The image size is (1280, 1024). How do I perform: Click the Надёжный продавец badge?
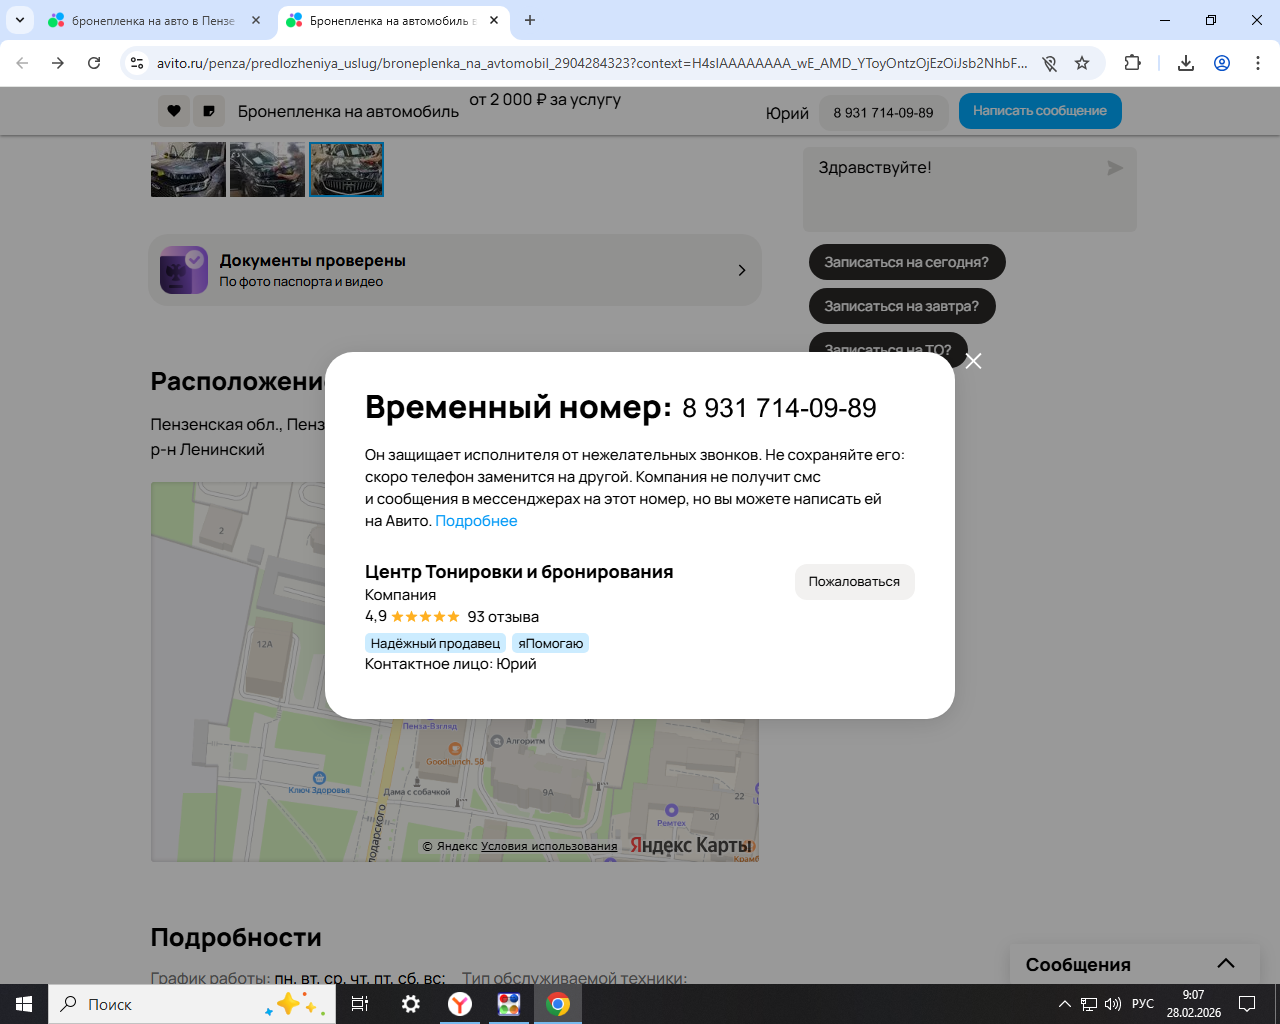point(435,643)
